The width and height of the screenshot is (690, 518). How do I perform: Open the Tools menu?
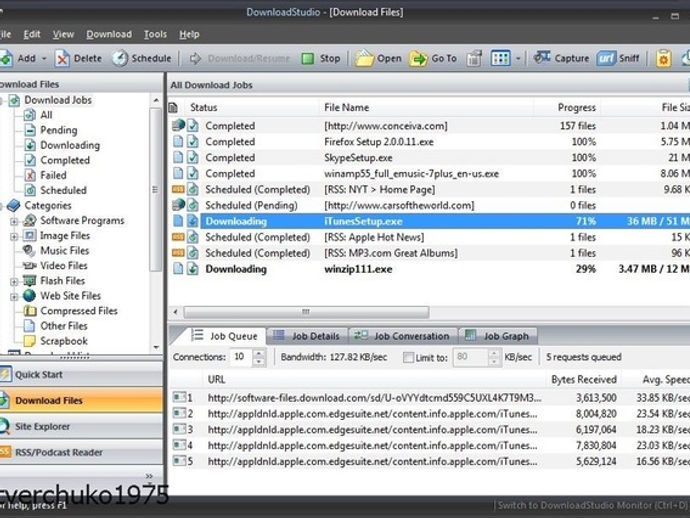point(155,34)
